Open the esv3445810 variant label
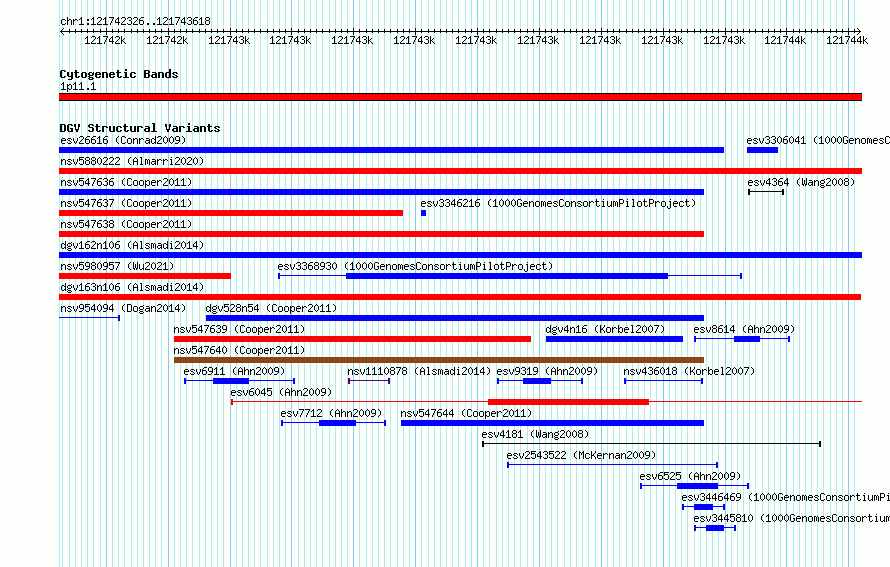 pos(792,518)
